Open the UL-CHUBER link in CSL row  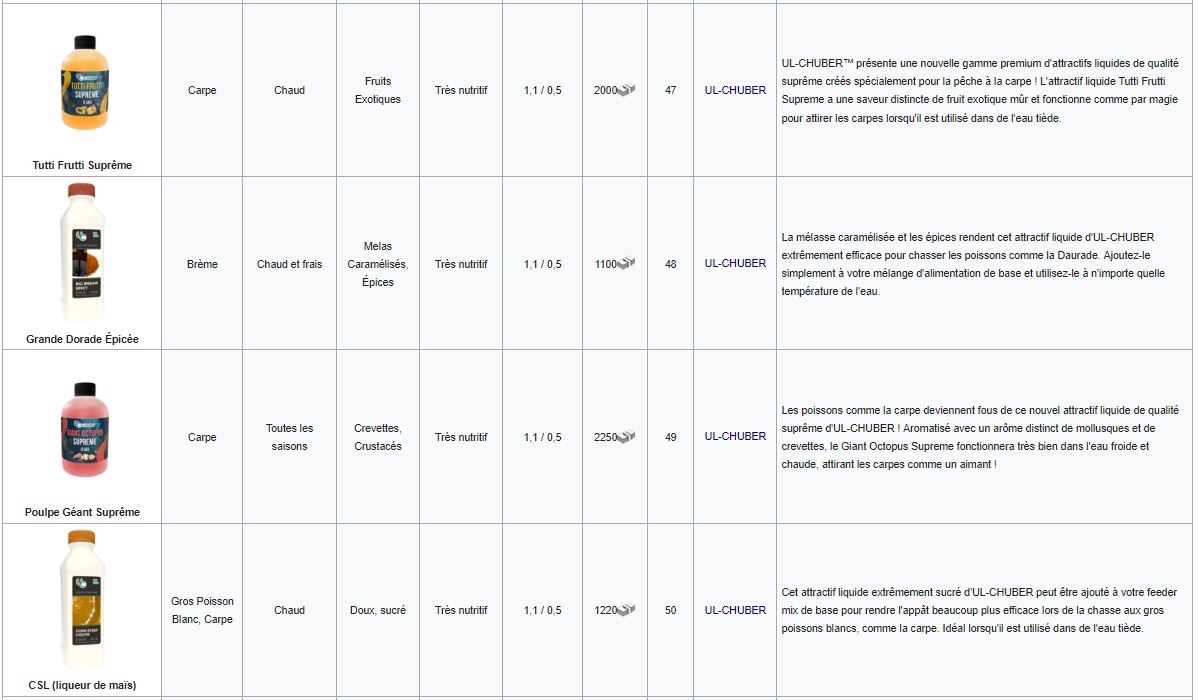click(x=735, y=610)
